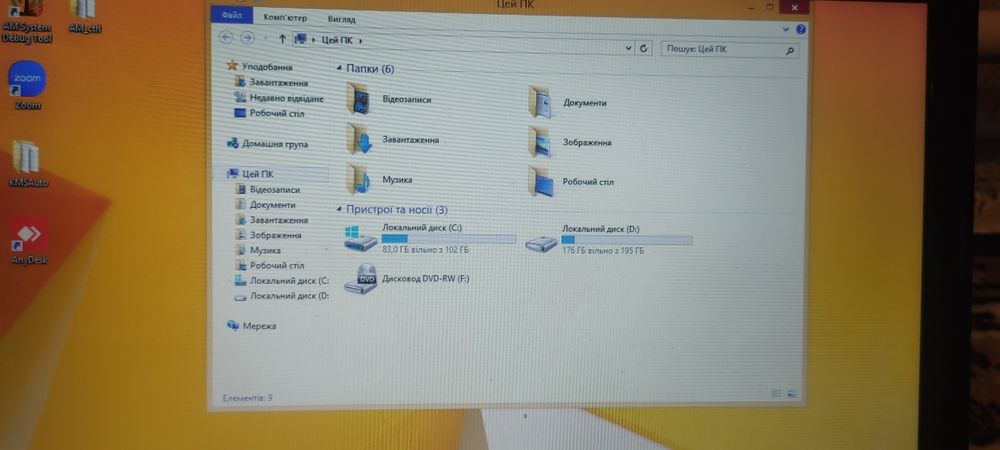Click the 176 ГБ вільно з 195 ГБ text
The width and height of the screenshot is (1000, 450).
point(603,251)
